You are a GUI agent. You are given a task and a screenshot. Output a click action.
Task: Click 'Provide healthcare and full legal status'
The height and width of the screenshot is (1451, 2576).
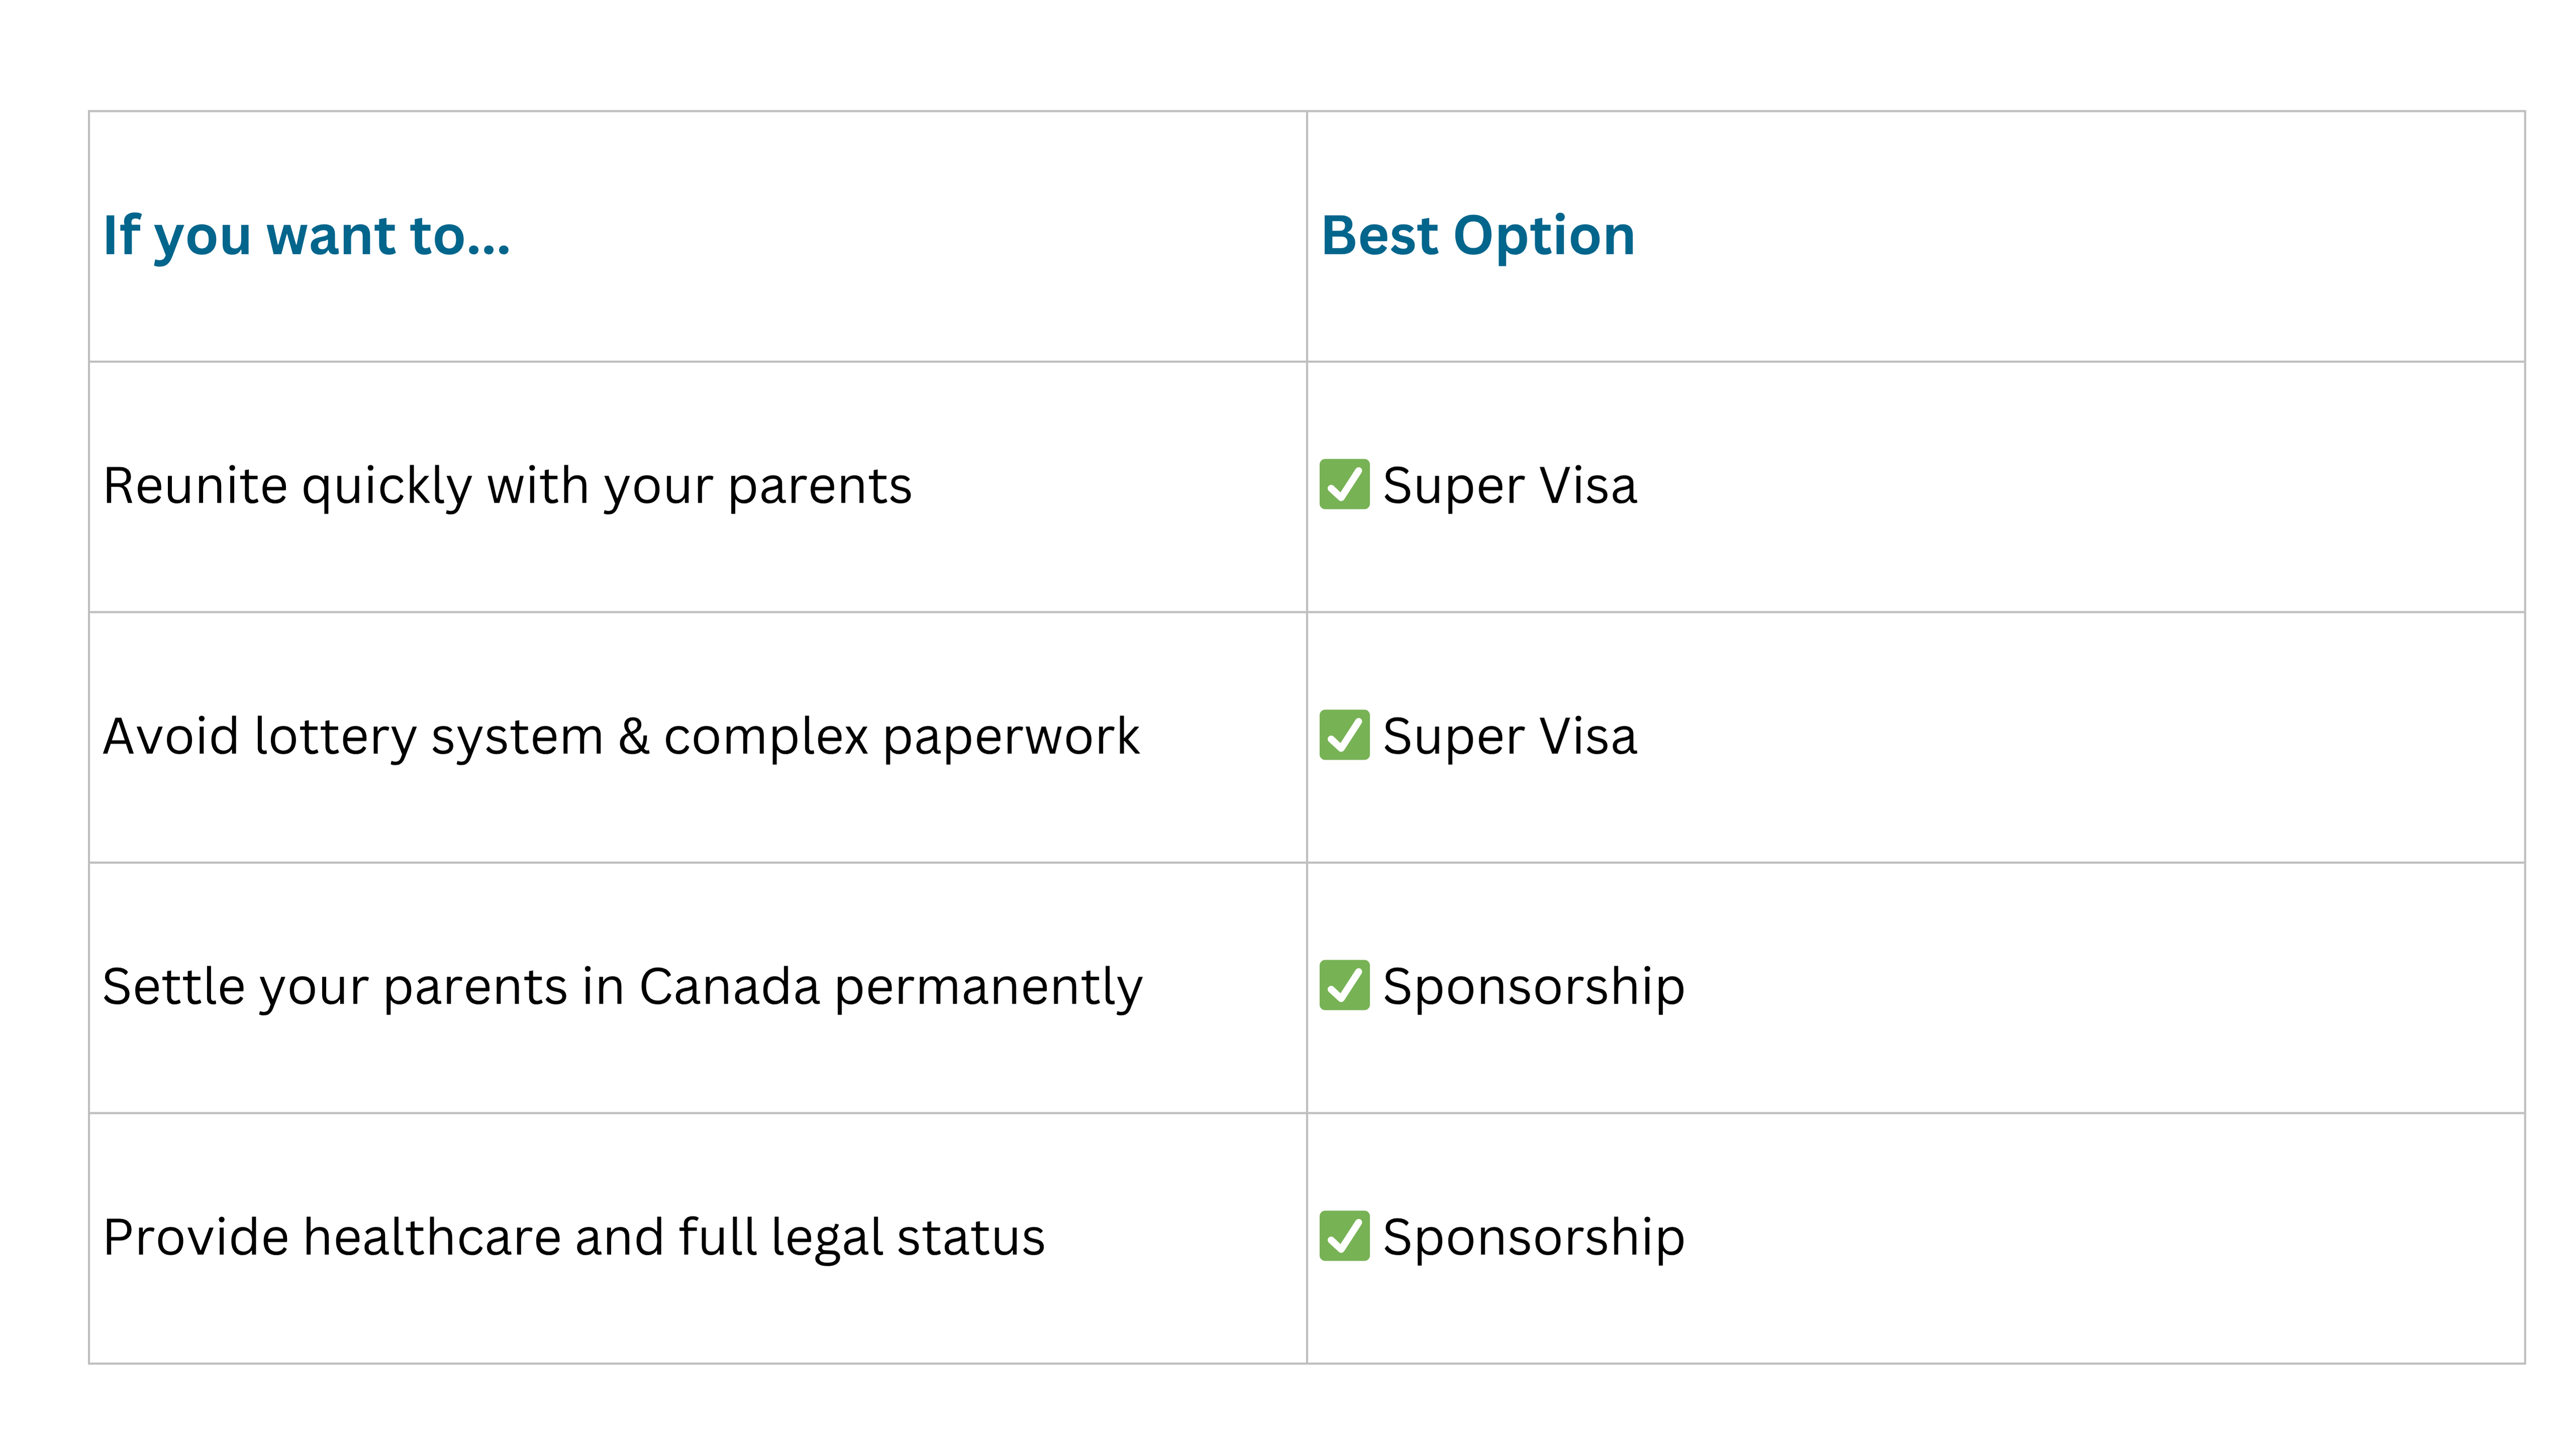(x=574, y=1238)
